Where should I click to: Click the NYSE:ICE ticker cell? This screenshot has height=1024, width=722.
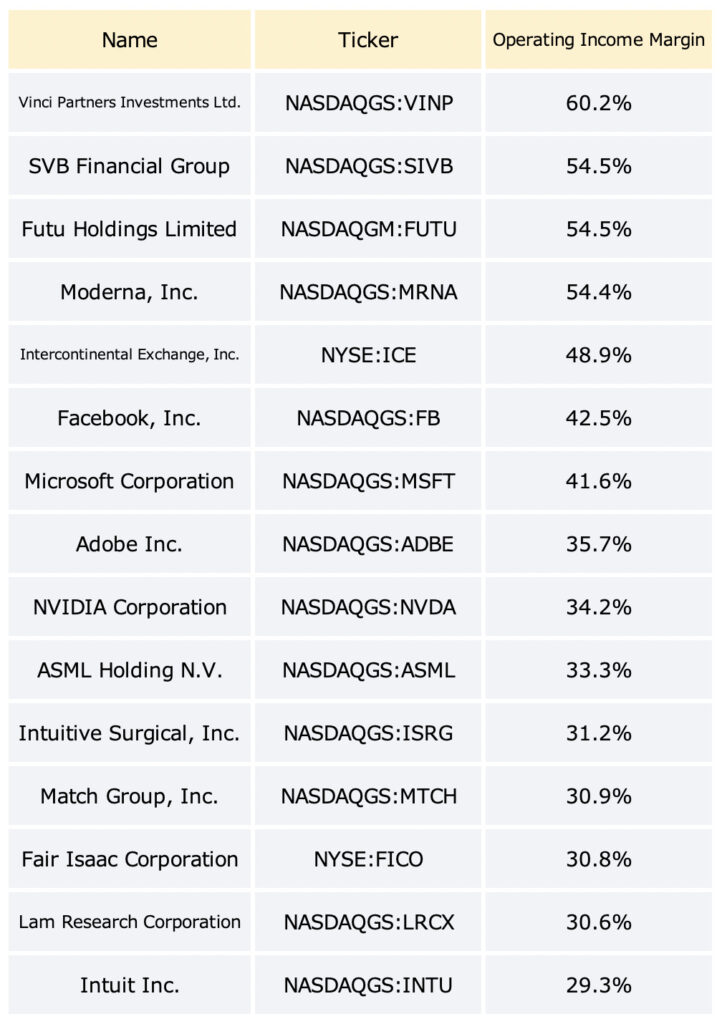368,355
